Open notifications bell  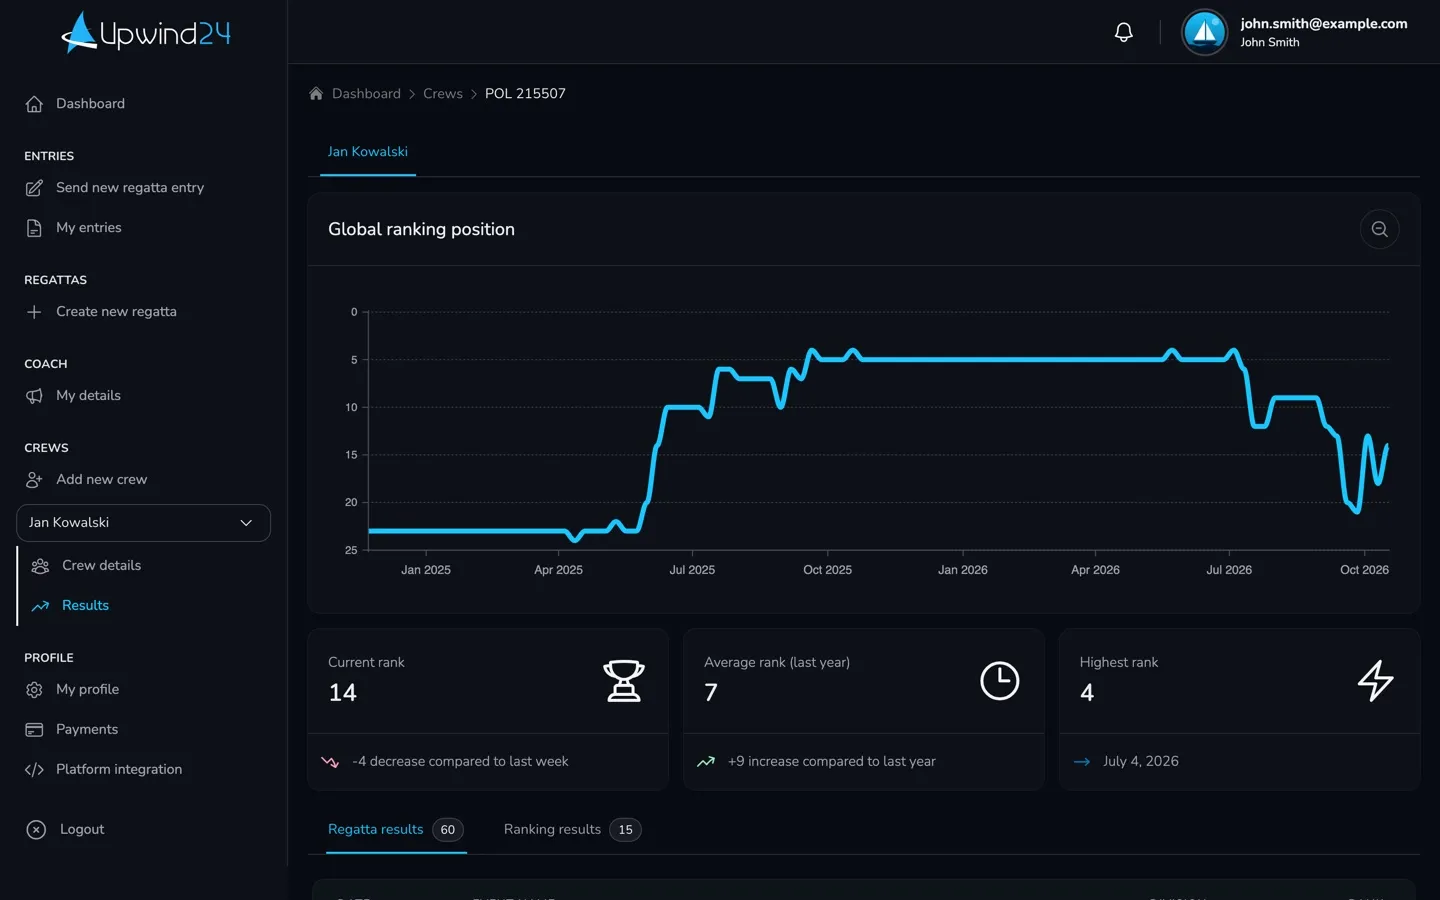pyautogui.click(x=1124, y=32)
